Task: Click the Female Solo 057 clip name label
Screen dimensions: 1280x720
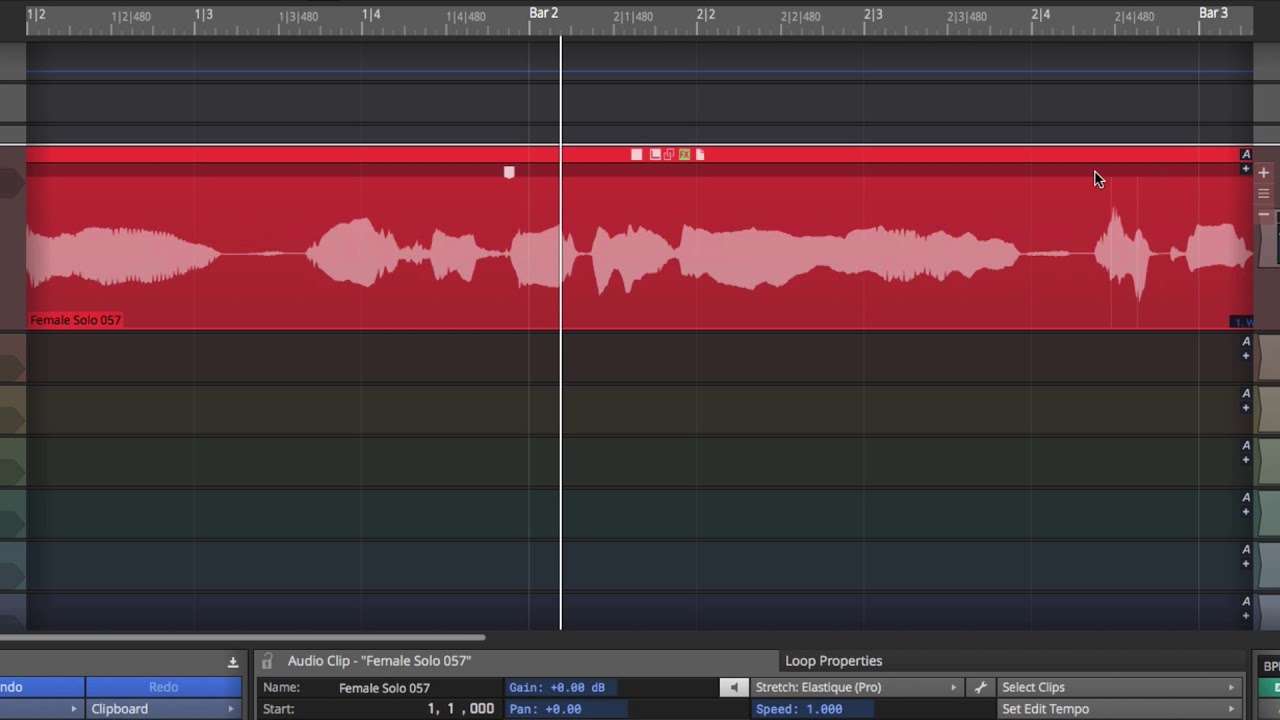Action: click(75, 320)
